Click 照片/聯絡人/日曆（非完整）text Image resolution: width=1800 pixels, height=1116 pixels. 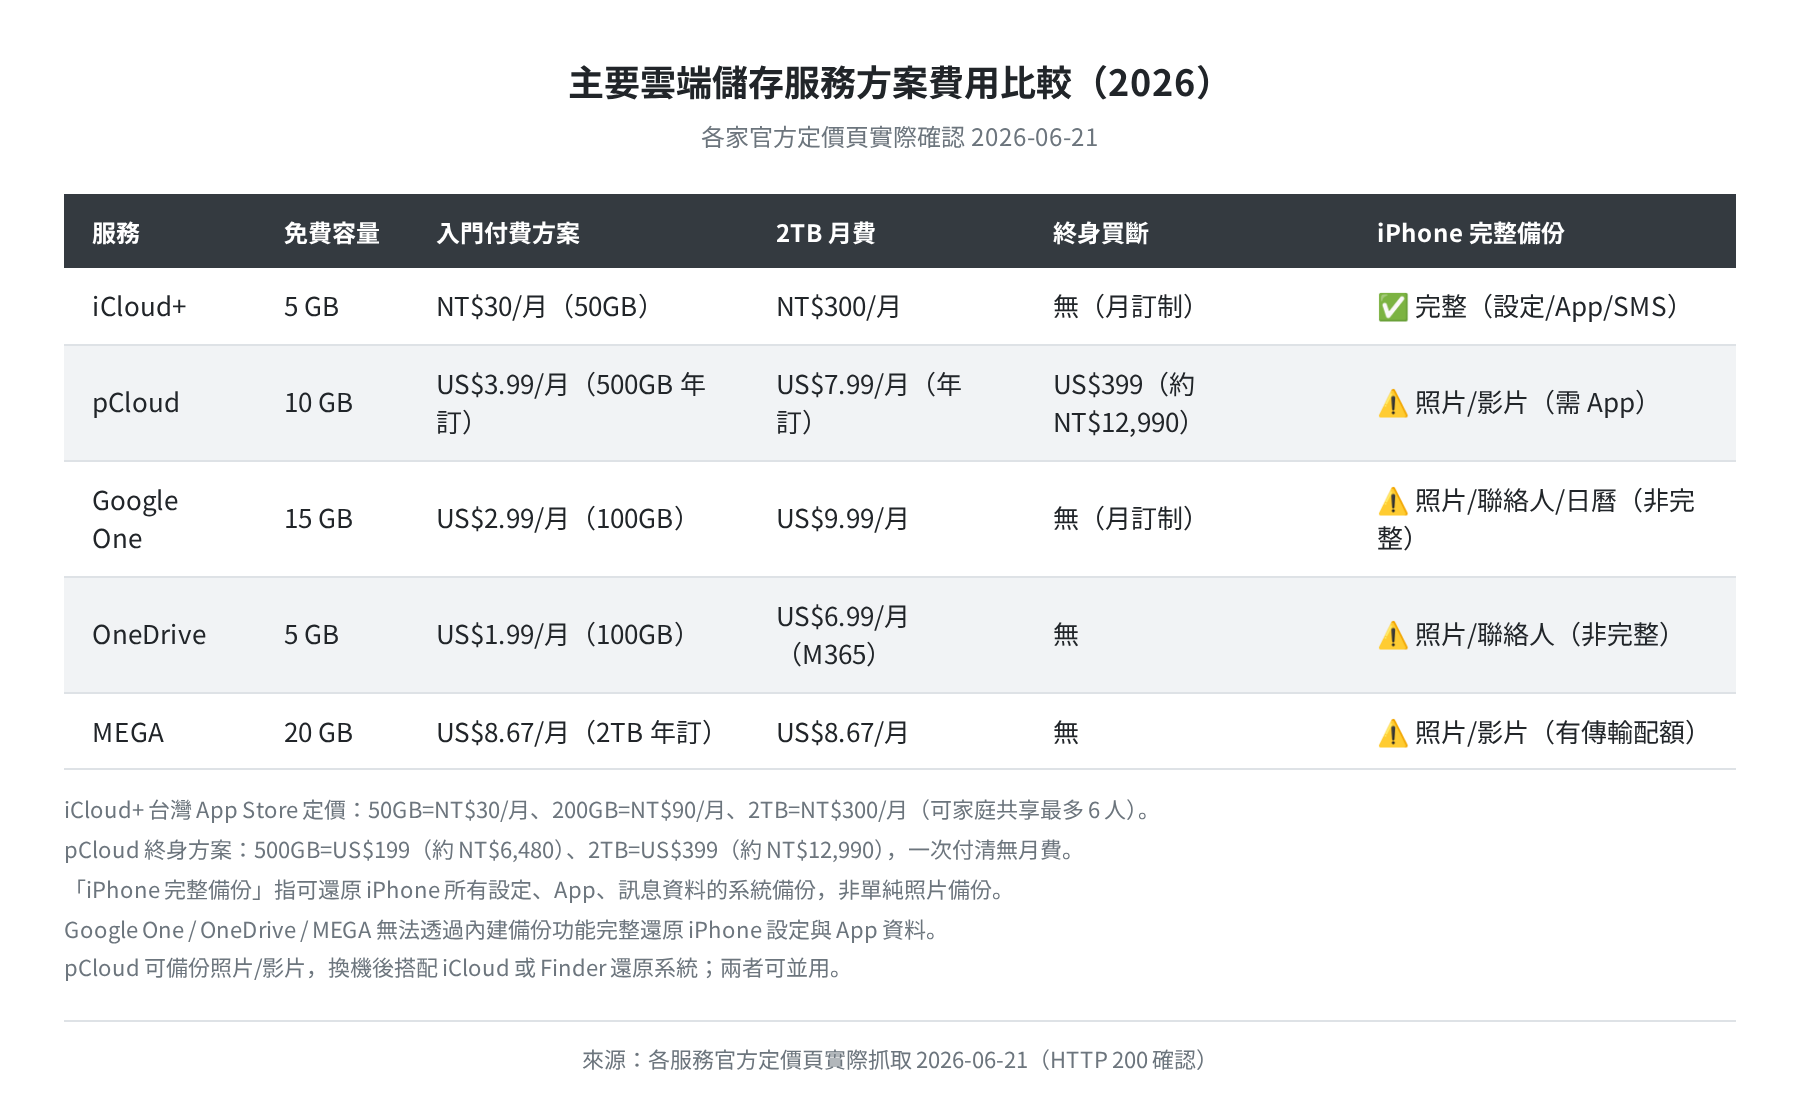tap(1536, 519)
